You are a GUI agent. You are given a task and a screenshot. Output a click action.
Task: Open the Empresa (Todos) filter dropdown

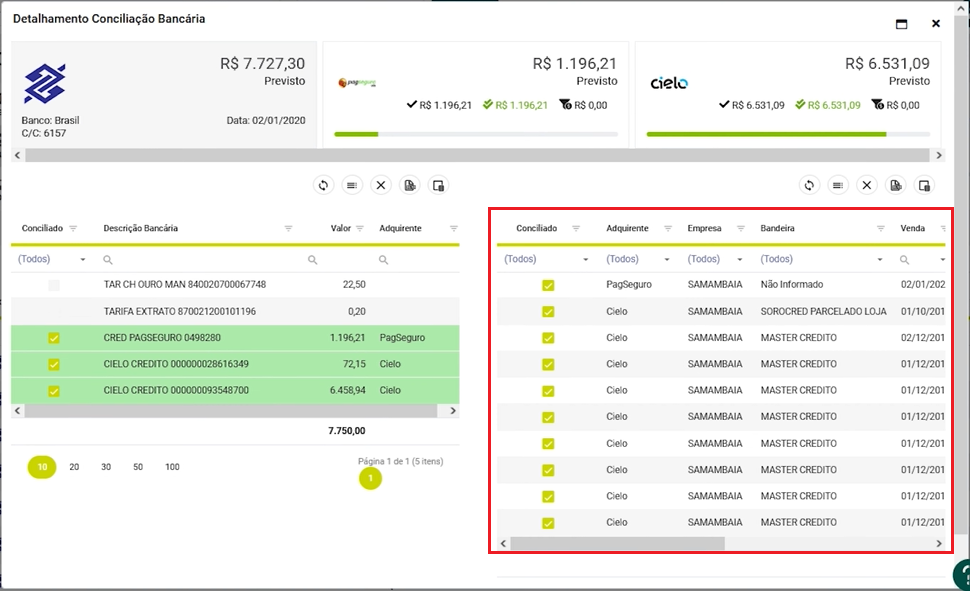click(x=740, y=259)
